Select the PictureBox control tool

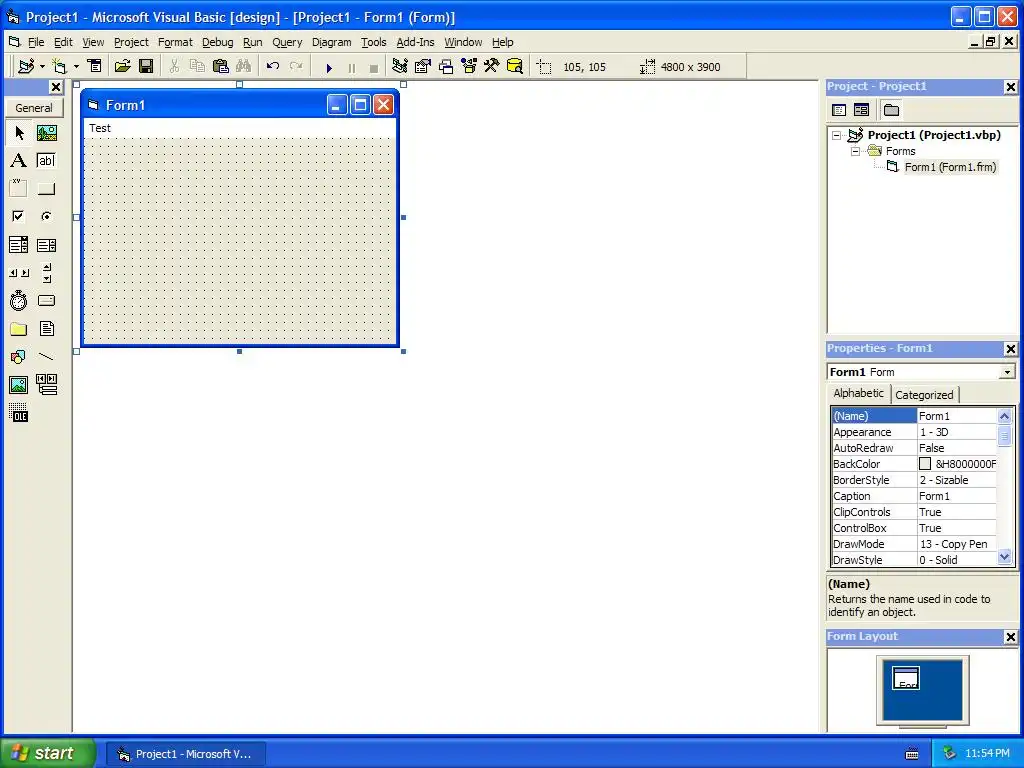point(46,133)
